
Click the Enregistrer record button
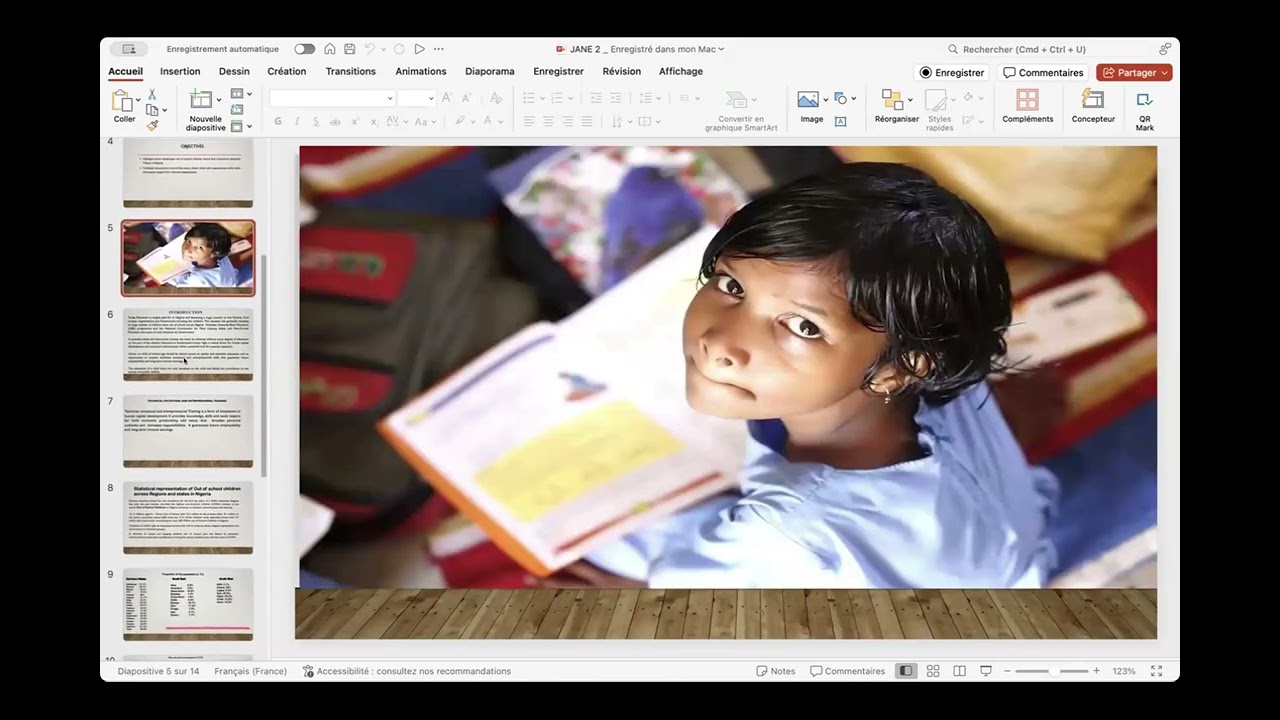coord(952,73)
